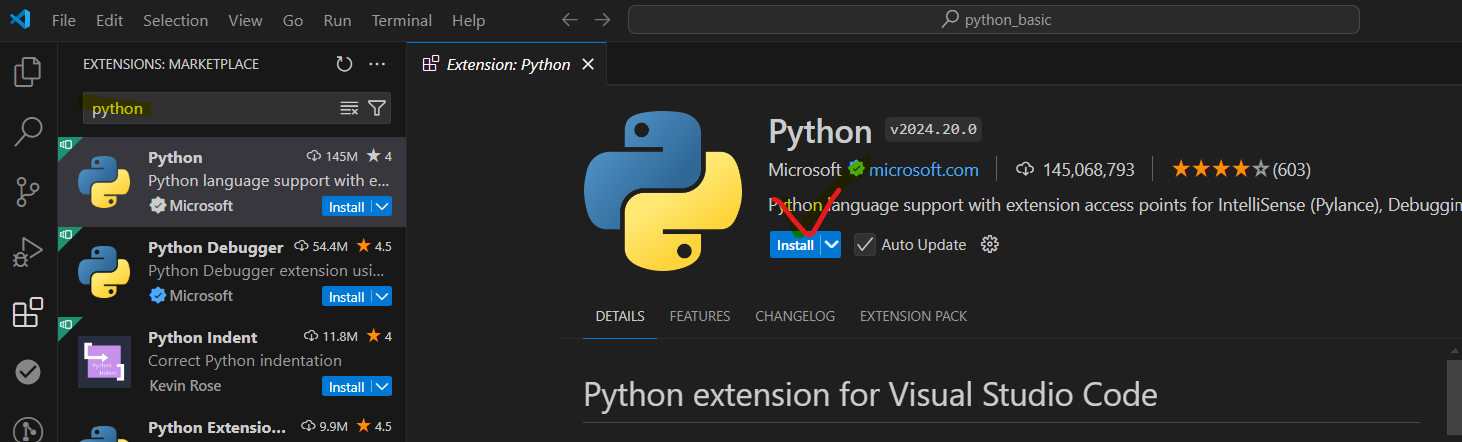Open the Edit menu
The height and width of the screenshot is (442, 1462).
(x=110, y=20)
